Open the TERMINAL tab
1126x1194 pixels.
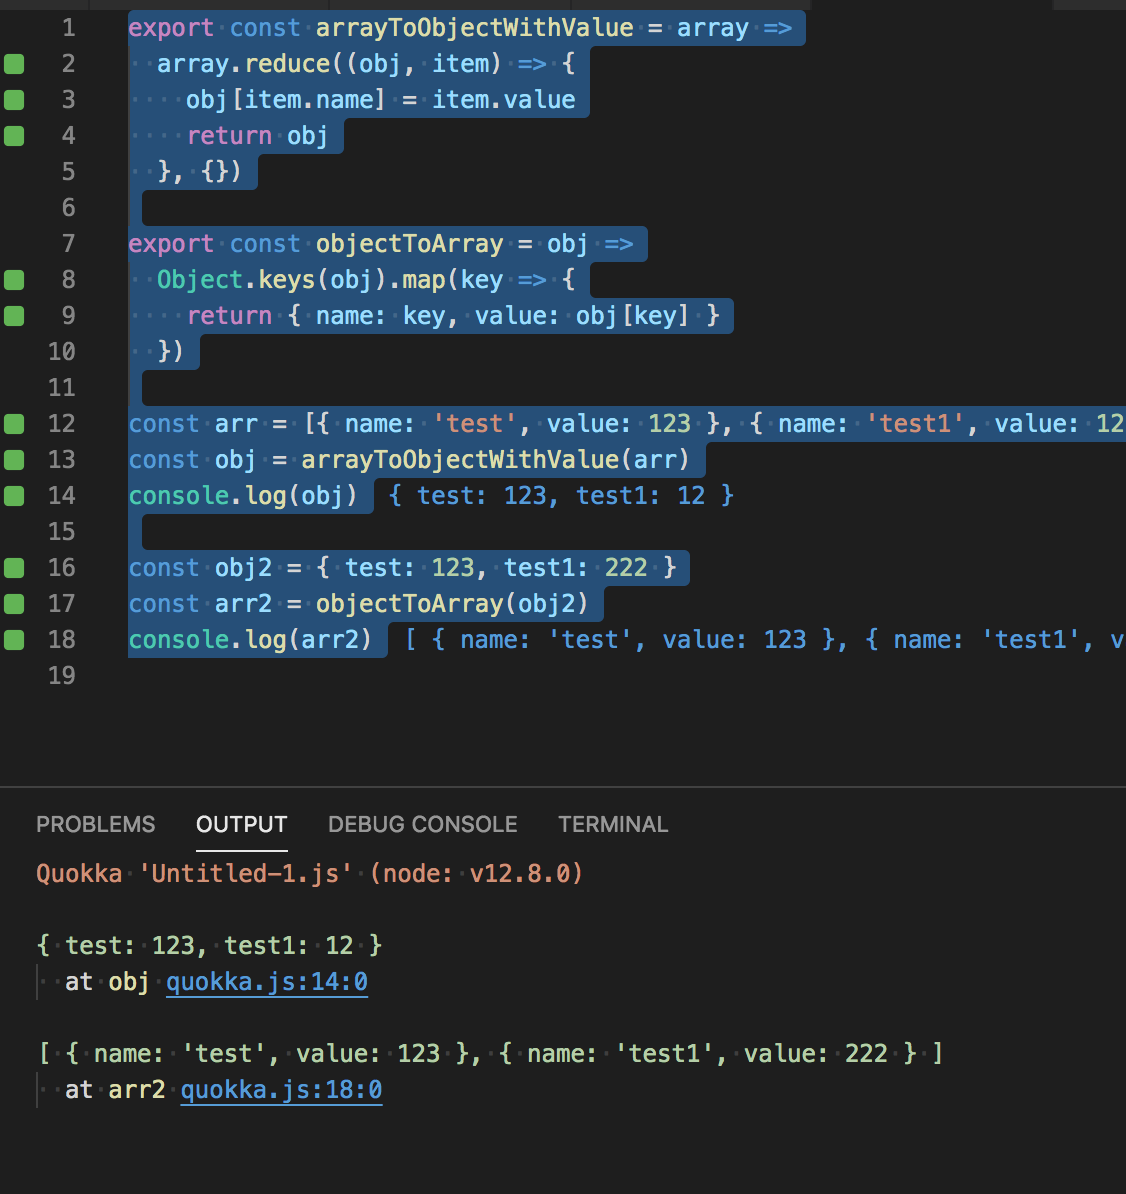click(x=613, y=824)
